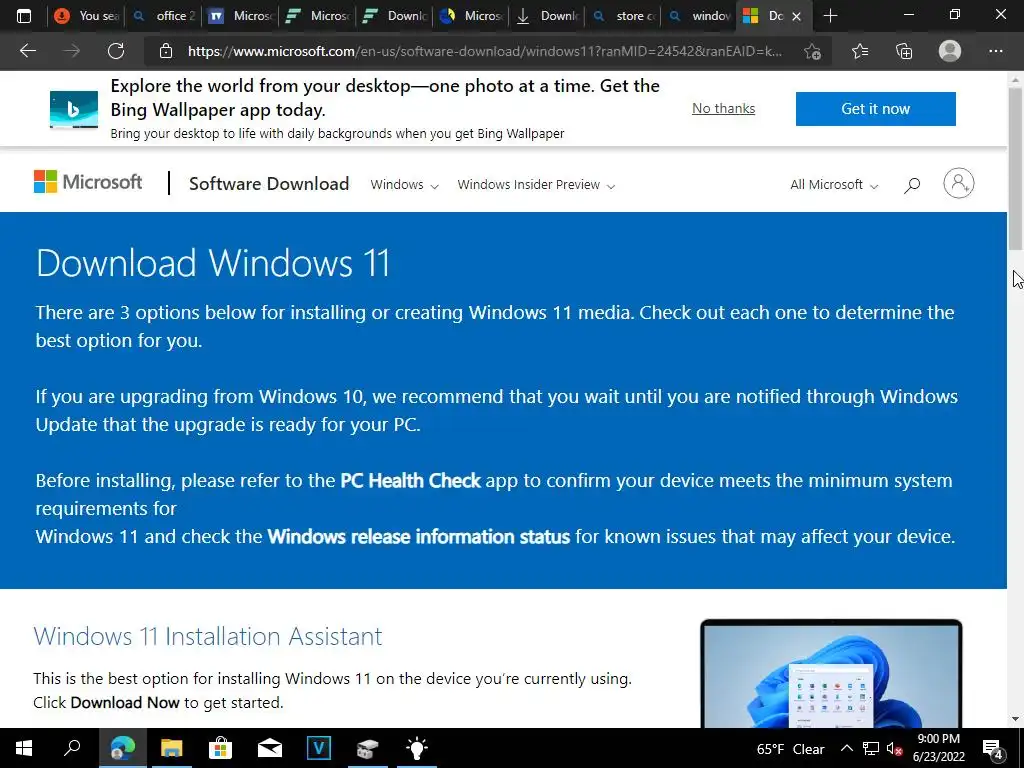1024x768 pixels.
Task: Click the Microsoft sign-in account icon
Action: [x=959, y=184]
